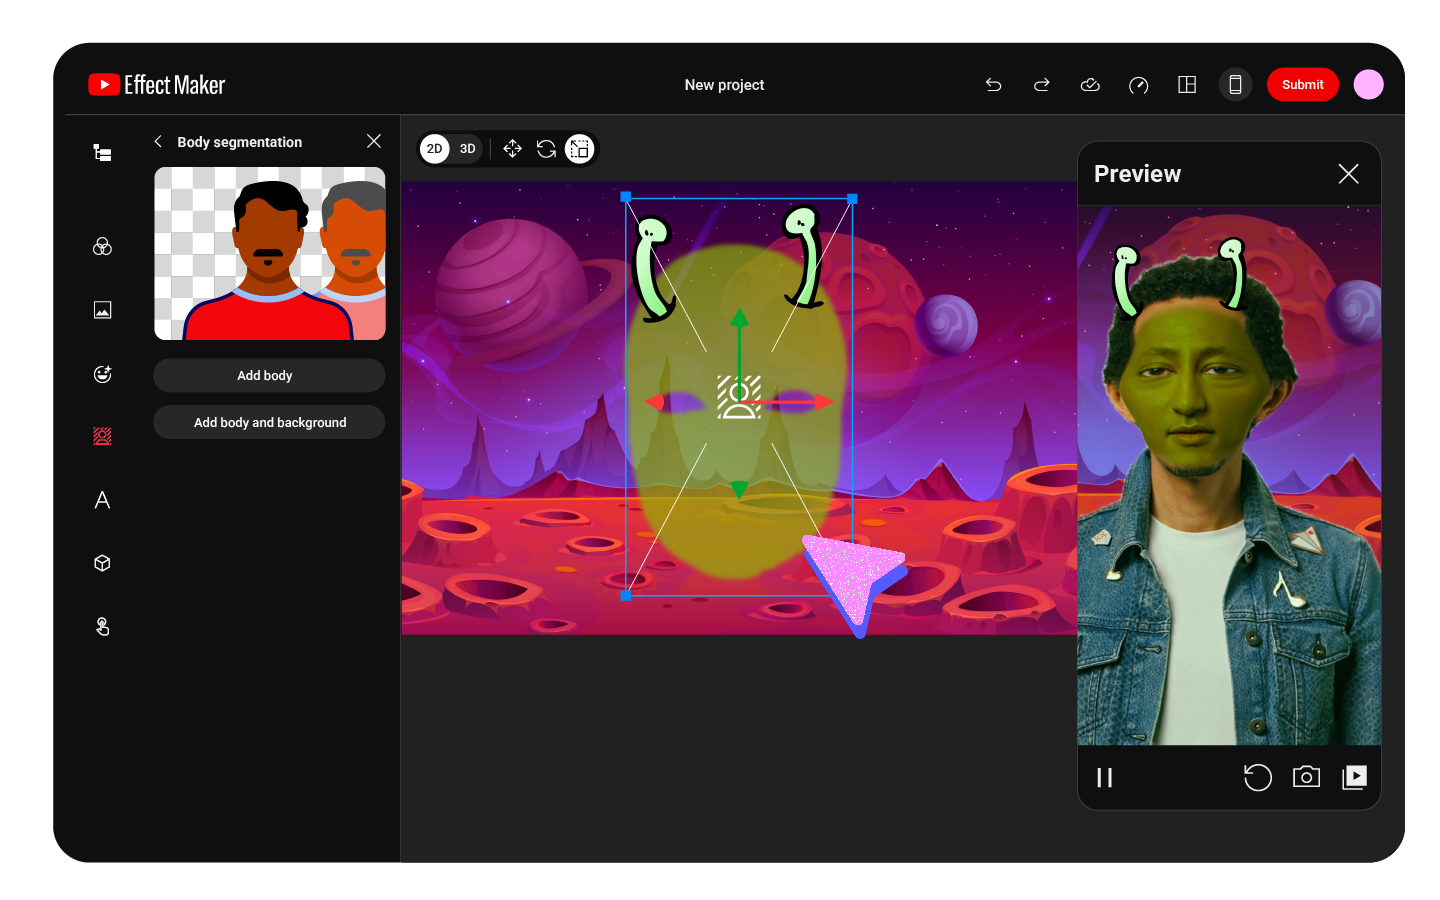Image resolution: width=1440 pixels, height=900 pixels.
Task: Open the preview video library icon
Action: tap(1354, 777)
